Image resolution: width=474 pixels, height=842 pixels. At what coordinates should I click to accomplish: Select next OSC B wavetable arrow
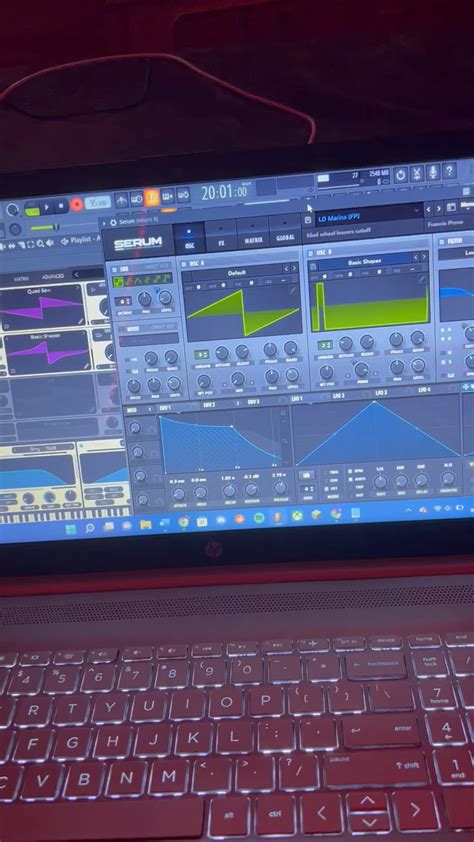click(425, 257)
